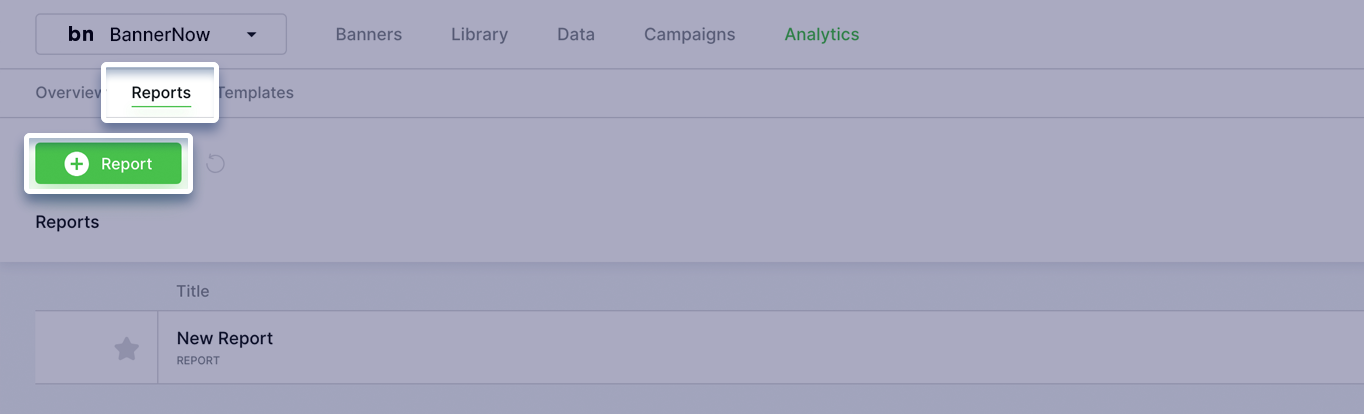Refresh the reports list with the reload icon
Image resolution: width=1364 pixels, height=414 pixels.
(215, 163)
